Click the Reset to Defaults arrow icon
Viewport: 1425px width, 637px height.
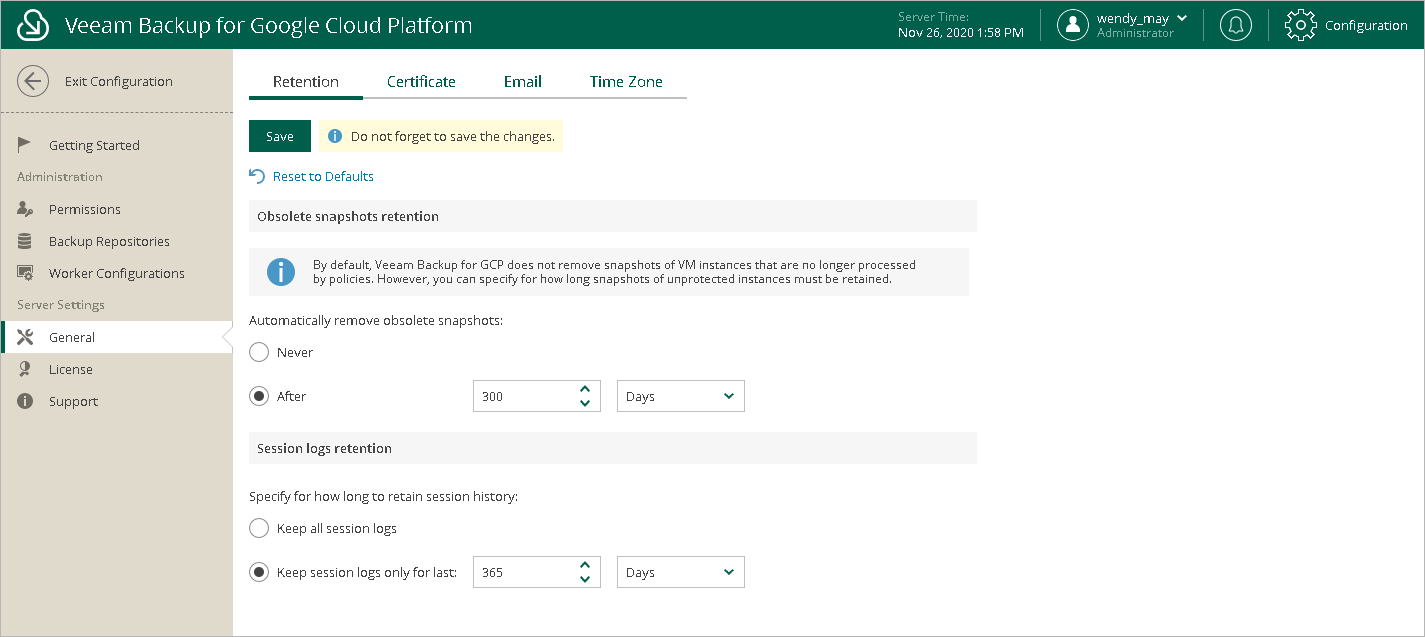coord(257,176)
